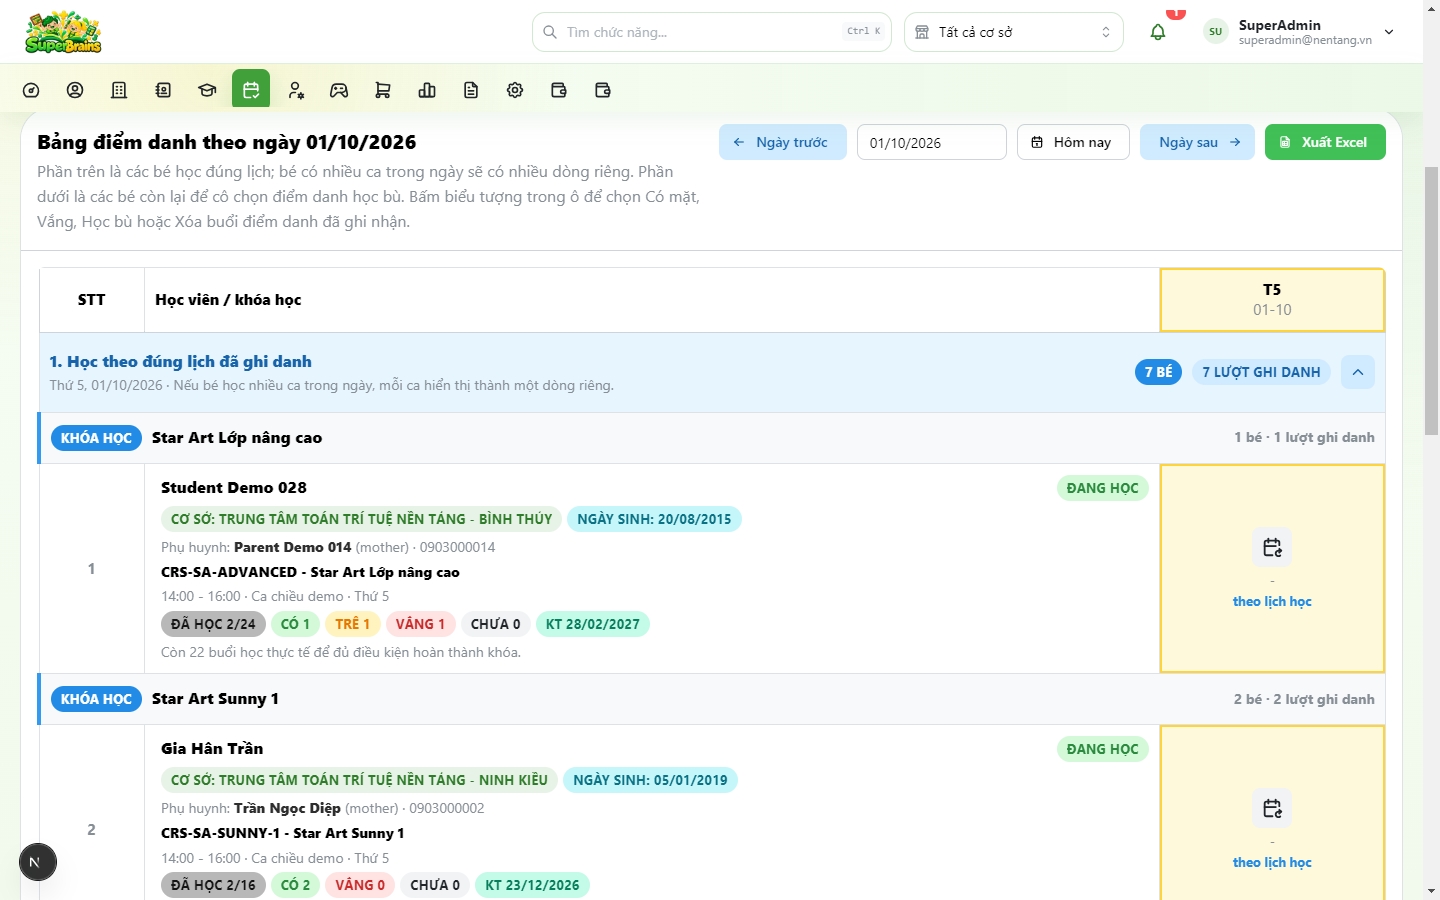This screenshot has height=900, width=1440.
Task: Click "theo lịch học" for Student Demo 028
Action: click(1272, 601)
